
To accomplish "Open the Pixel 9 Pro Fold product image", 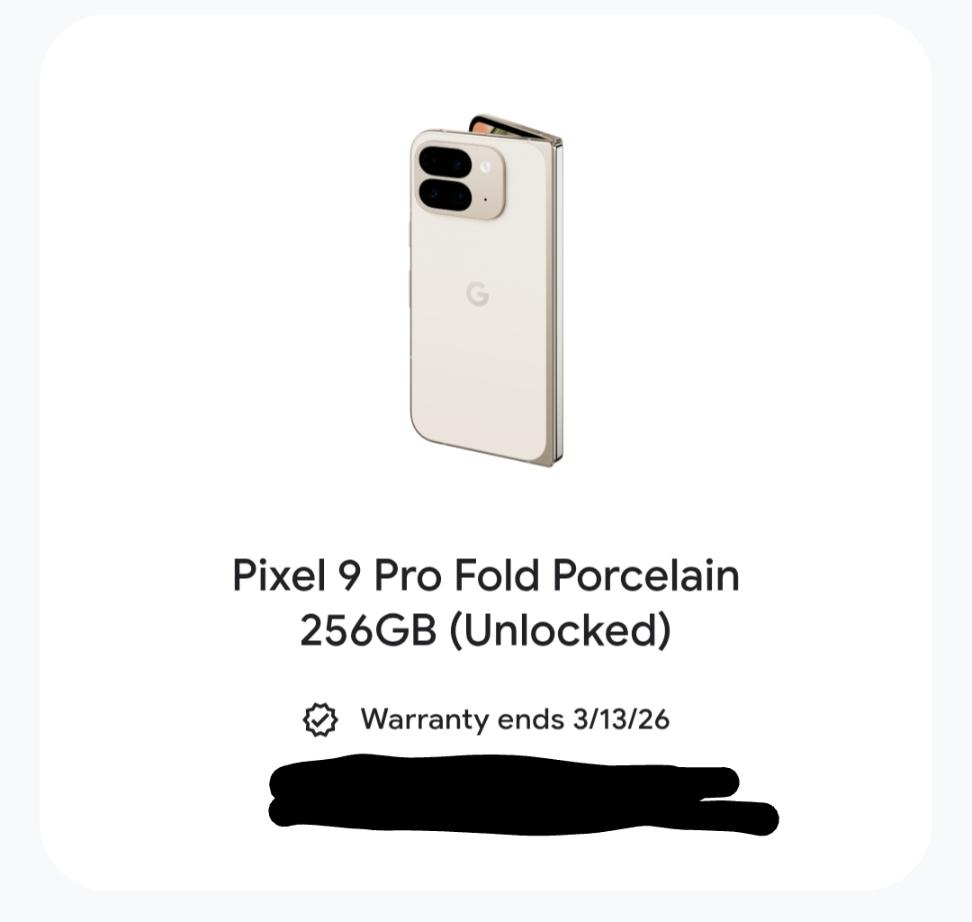I will coord(486,290).
